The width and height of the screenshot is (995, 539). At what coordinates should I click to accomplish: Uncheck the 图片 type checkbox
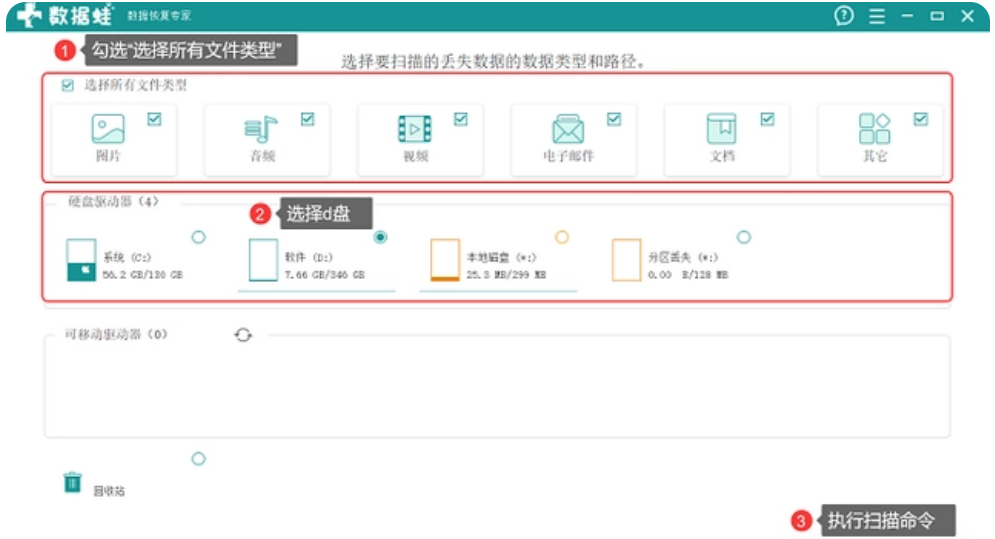pos(154,119)
